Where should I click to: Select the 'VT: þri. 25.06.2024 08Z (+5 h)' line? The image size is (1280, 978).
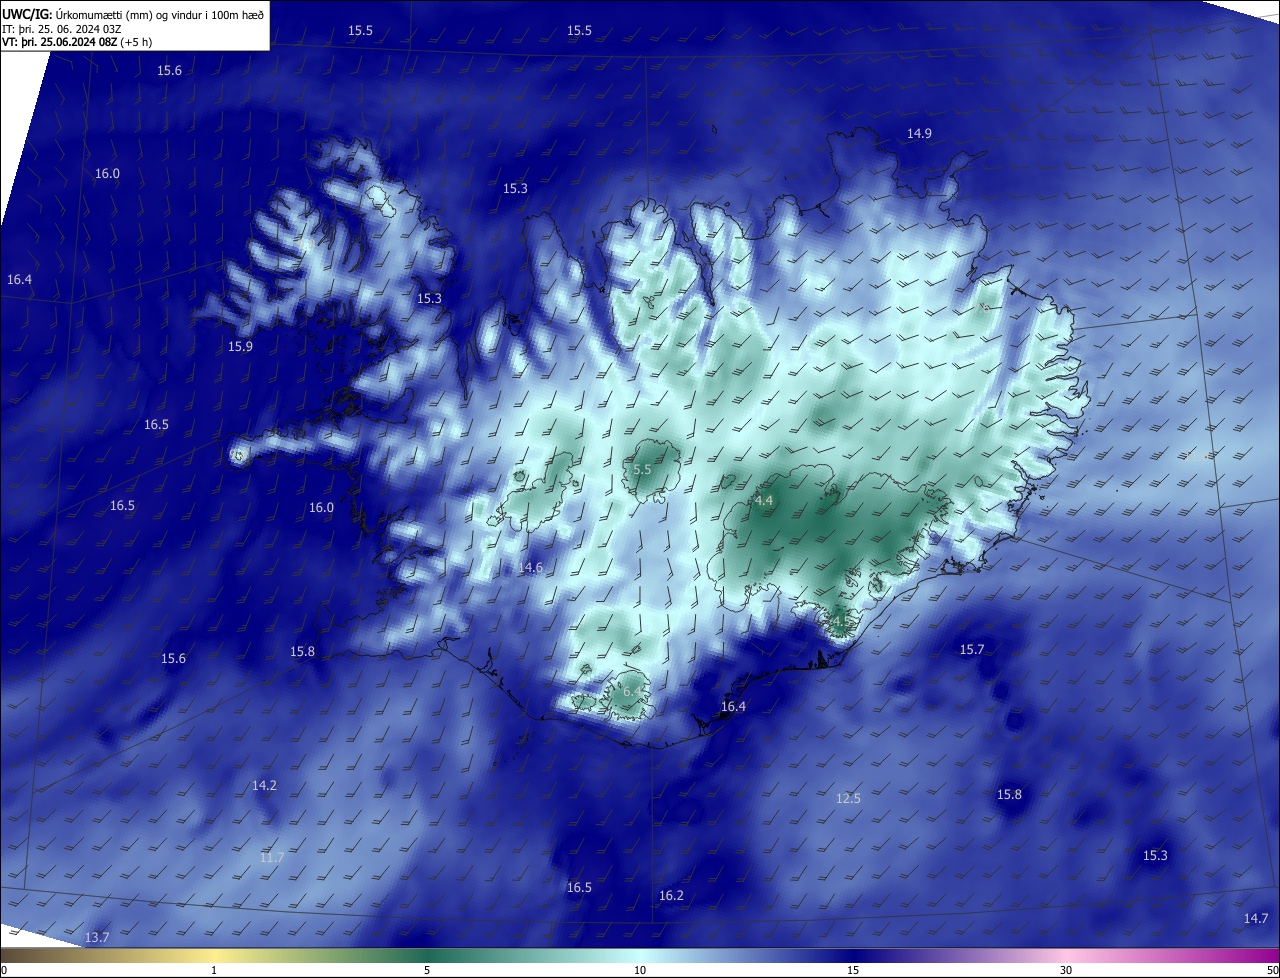pos(77,42)
